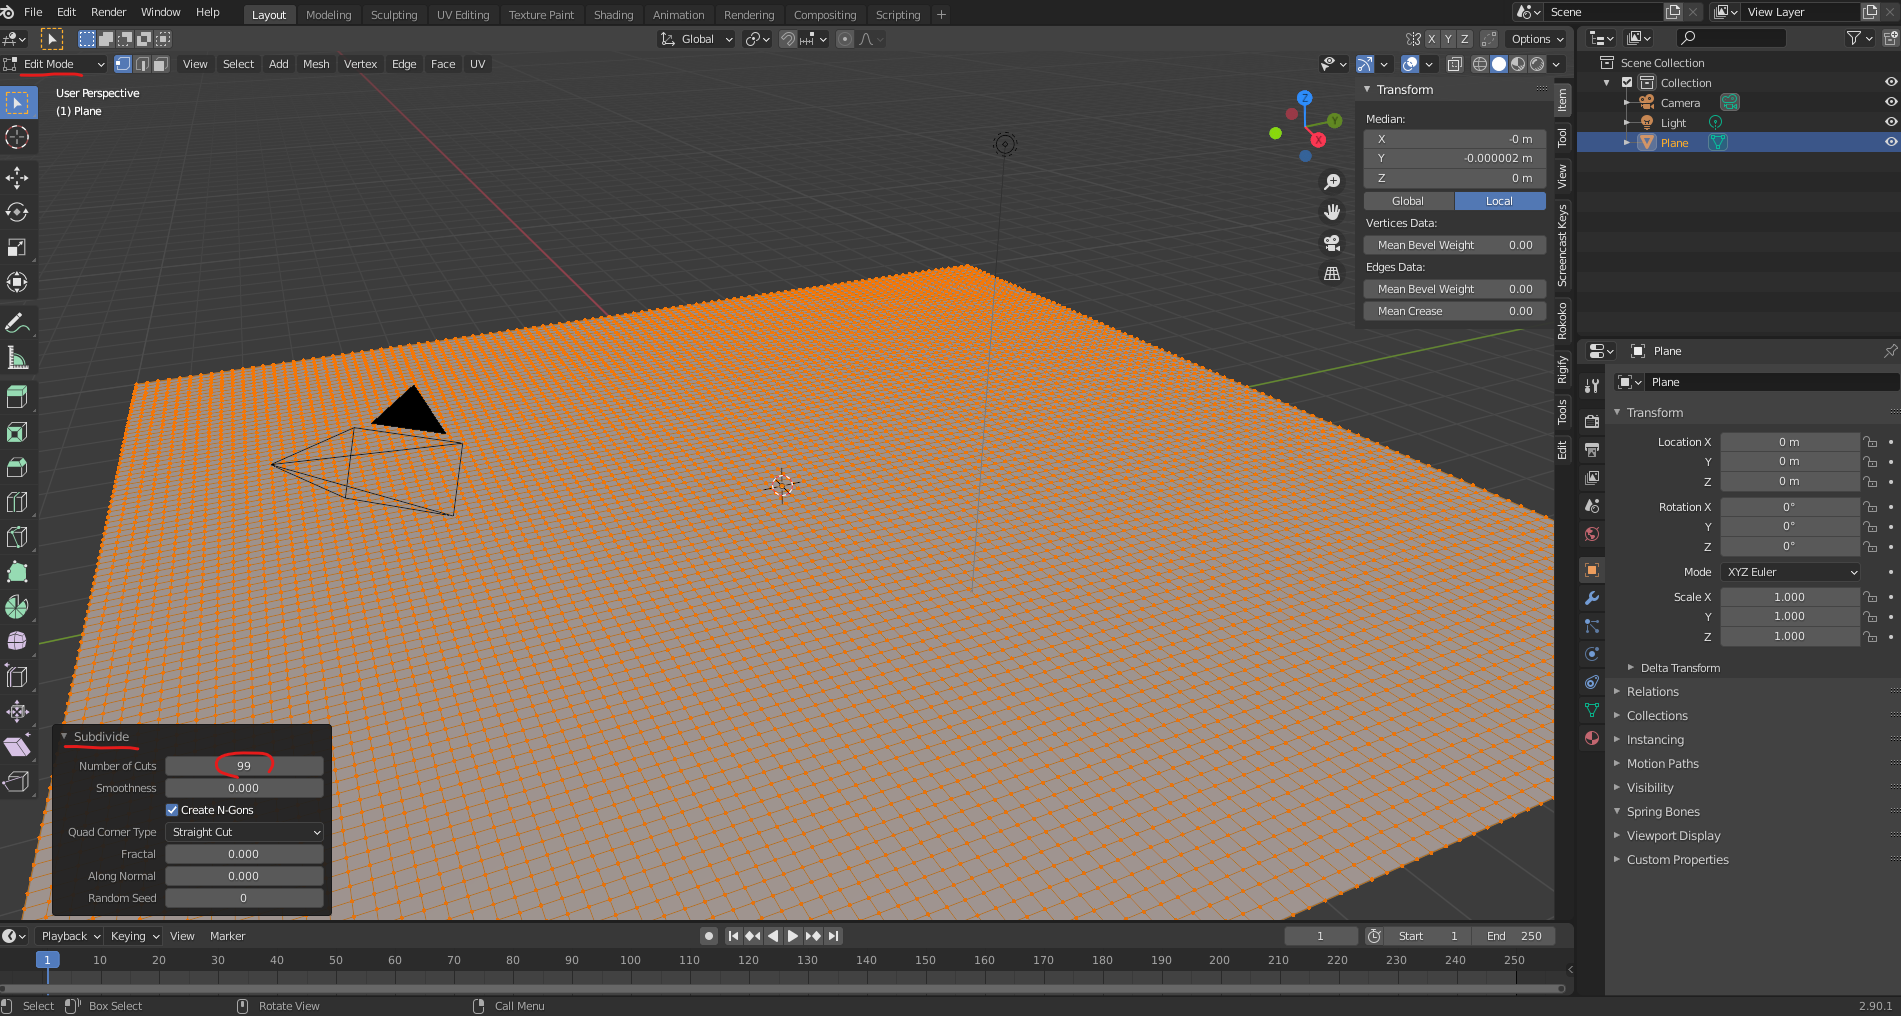Select the Scale tool
Image resolution: width=1901 pixels, height=1016 pixels.
coord(17,247)
